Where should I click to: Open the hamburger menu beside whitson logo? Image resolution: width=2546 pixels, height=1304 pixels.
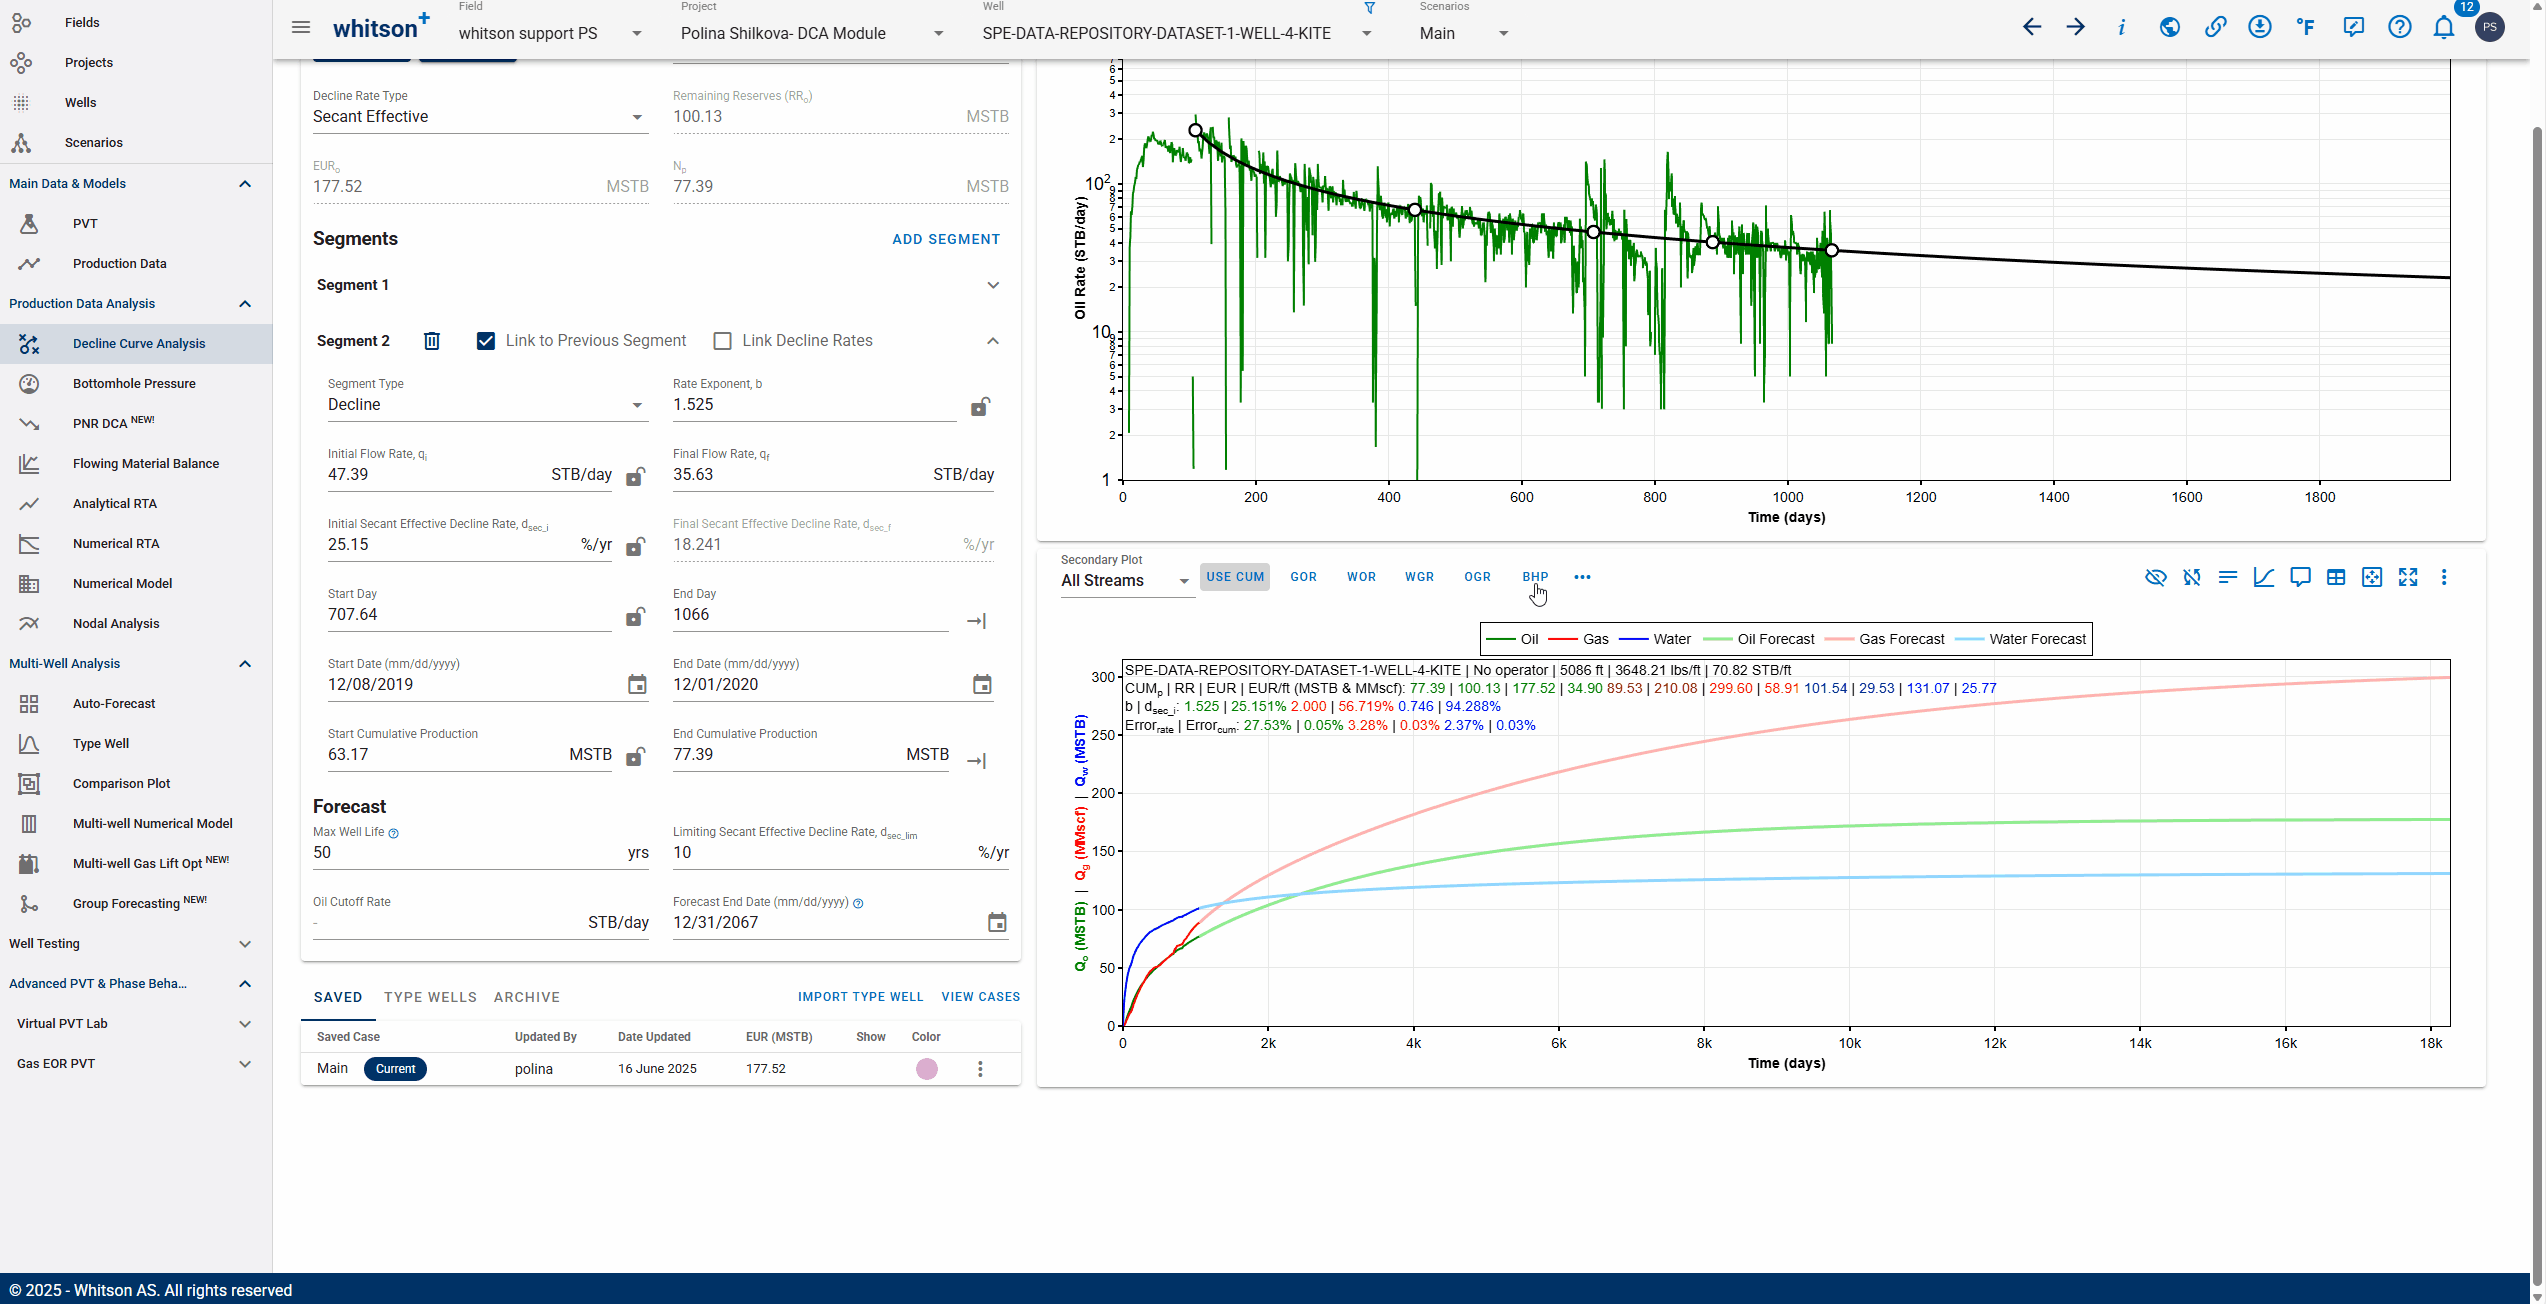click(301, 27)
